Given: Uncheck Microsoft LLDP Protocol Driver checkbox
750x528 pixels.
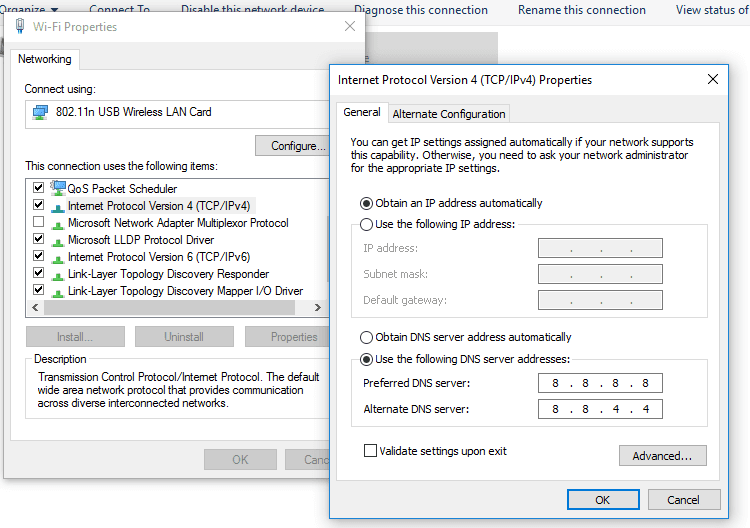Looking at the screenshot, I should [x=39, y=239].
